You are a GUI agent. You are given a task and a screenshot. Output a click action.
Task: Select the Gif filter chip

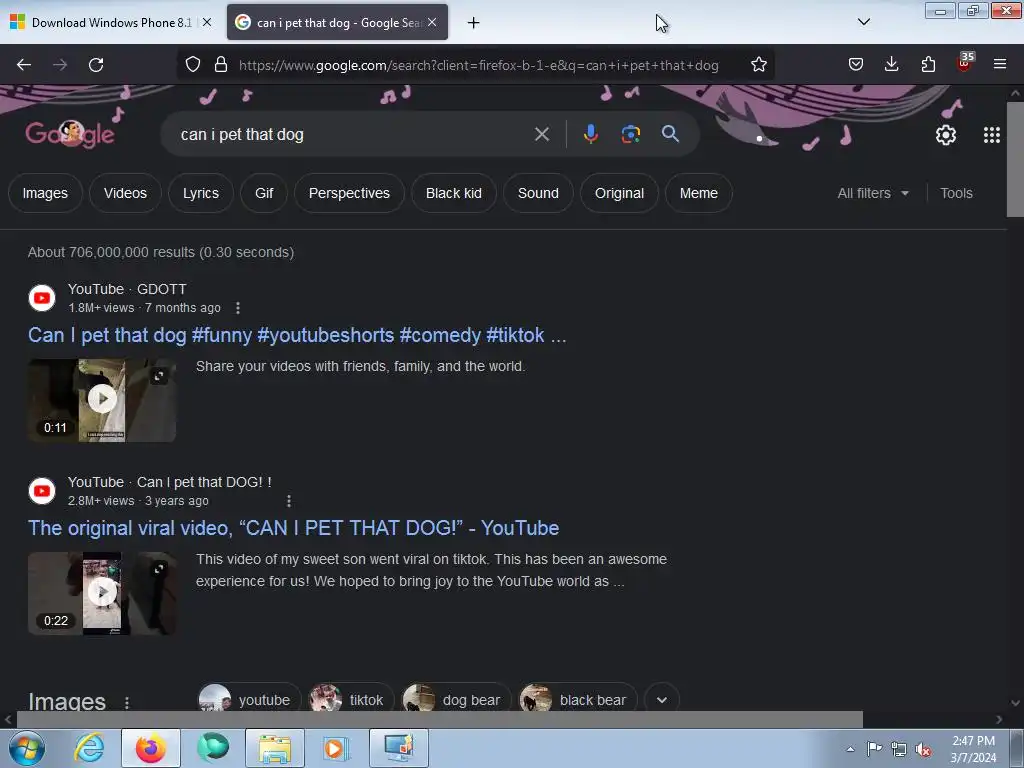pyautogui.click(x=264, y=193)
